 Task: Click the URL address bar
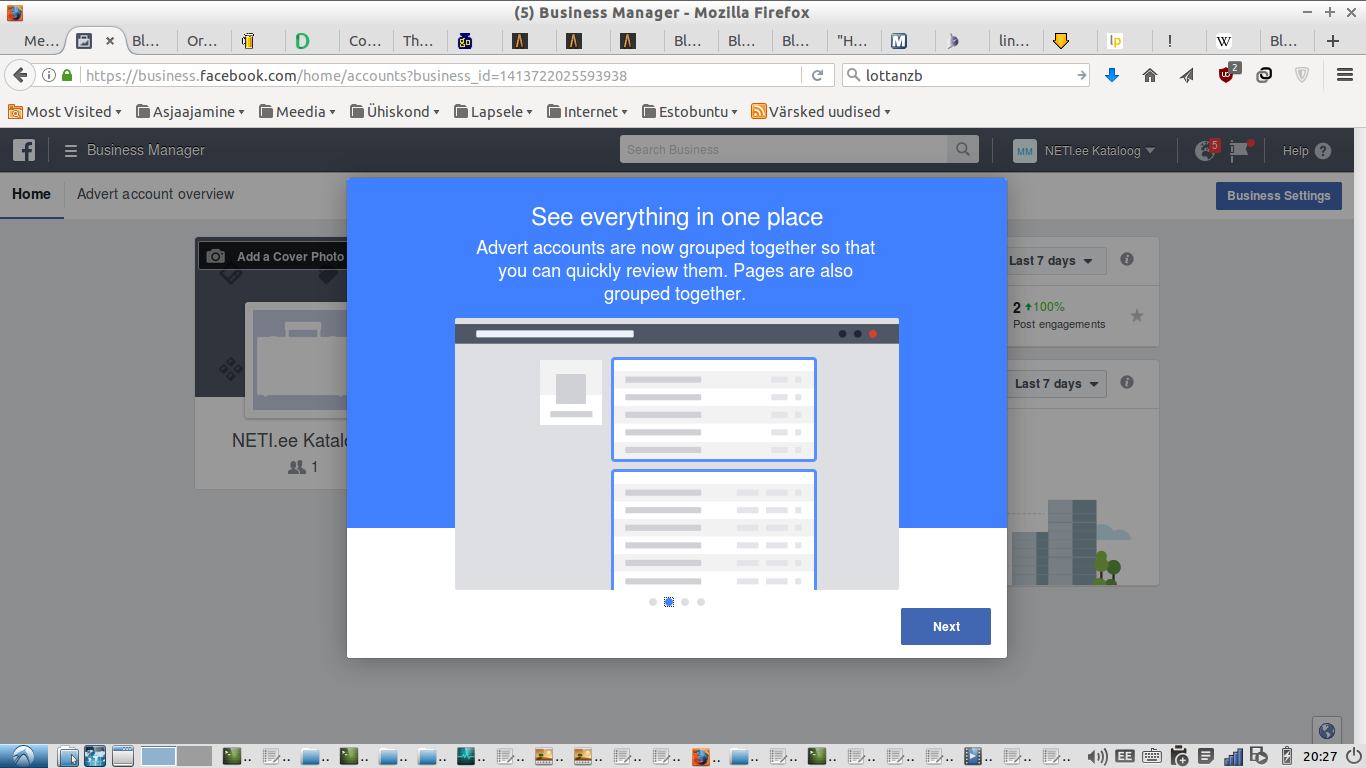coord(440,75)
